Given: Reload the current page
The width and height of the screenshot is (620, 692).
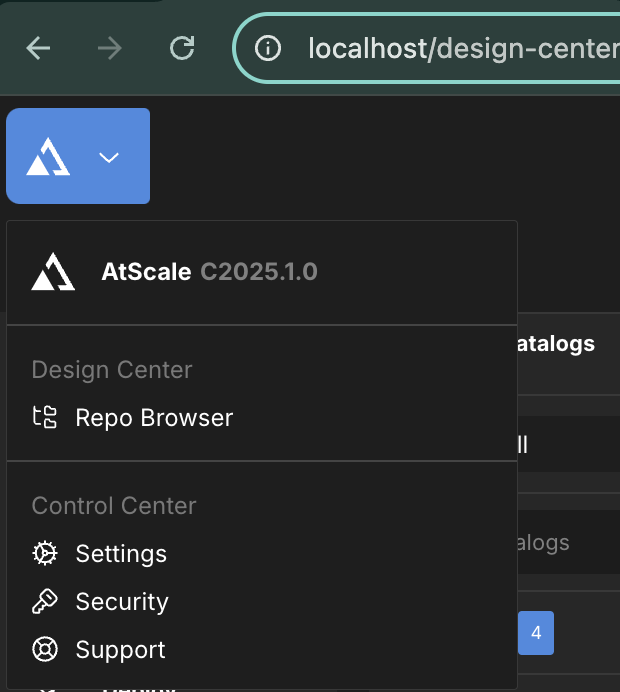Looking at the screenshot, I should [x=182, y=48].
